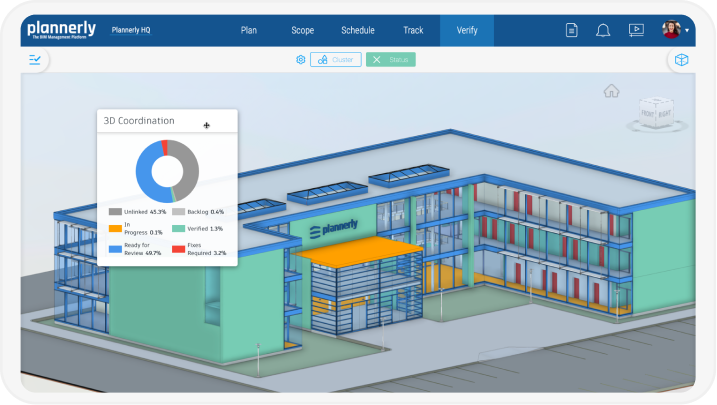The height and width of the screenshot is (405, 717).
Task: Go to the Track tab
Action: point(413,30)
